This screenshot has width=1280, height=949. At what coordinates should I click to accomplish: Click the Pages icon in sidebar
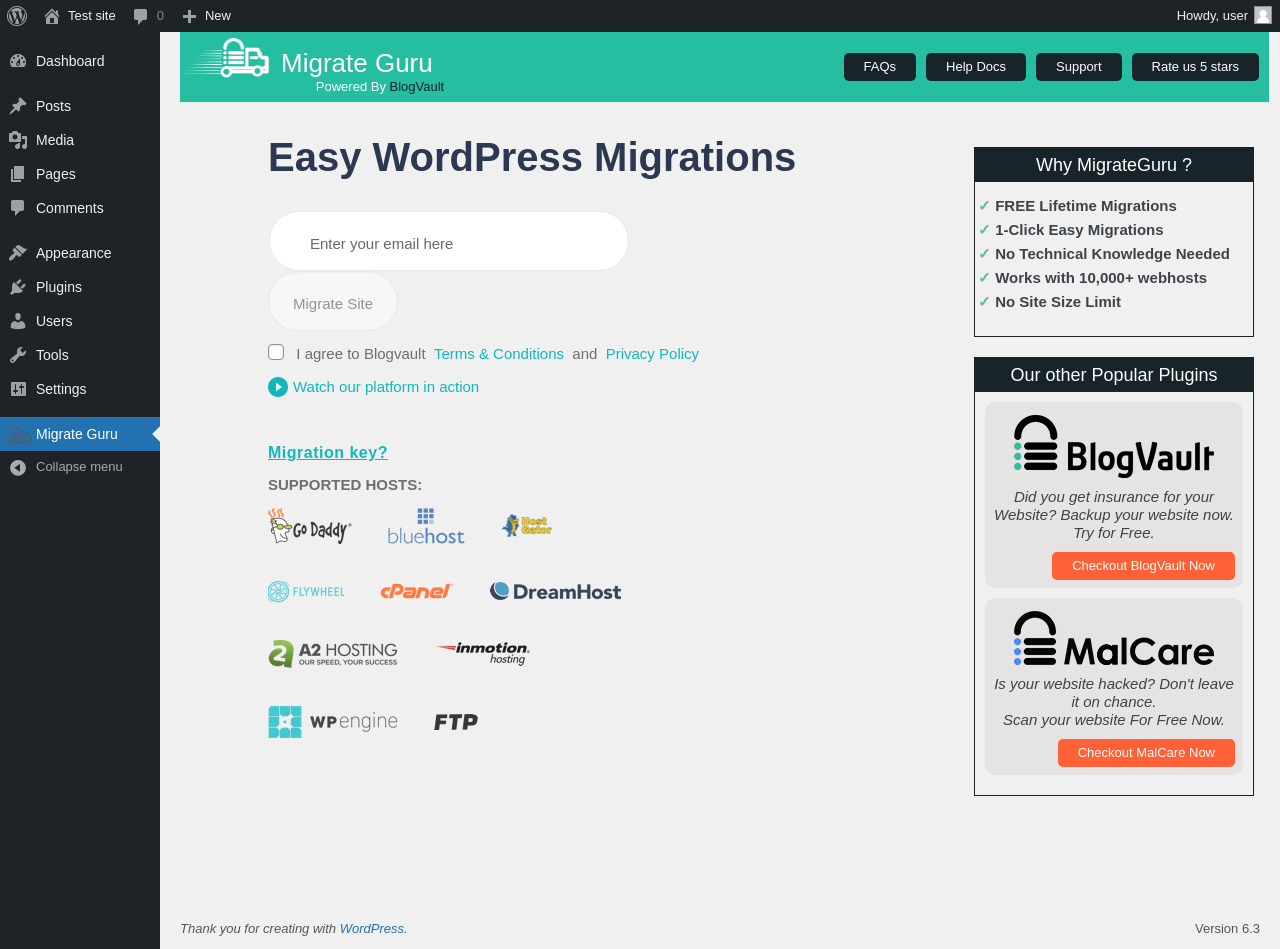(x=18, y=174)
